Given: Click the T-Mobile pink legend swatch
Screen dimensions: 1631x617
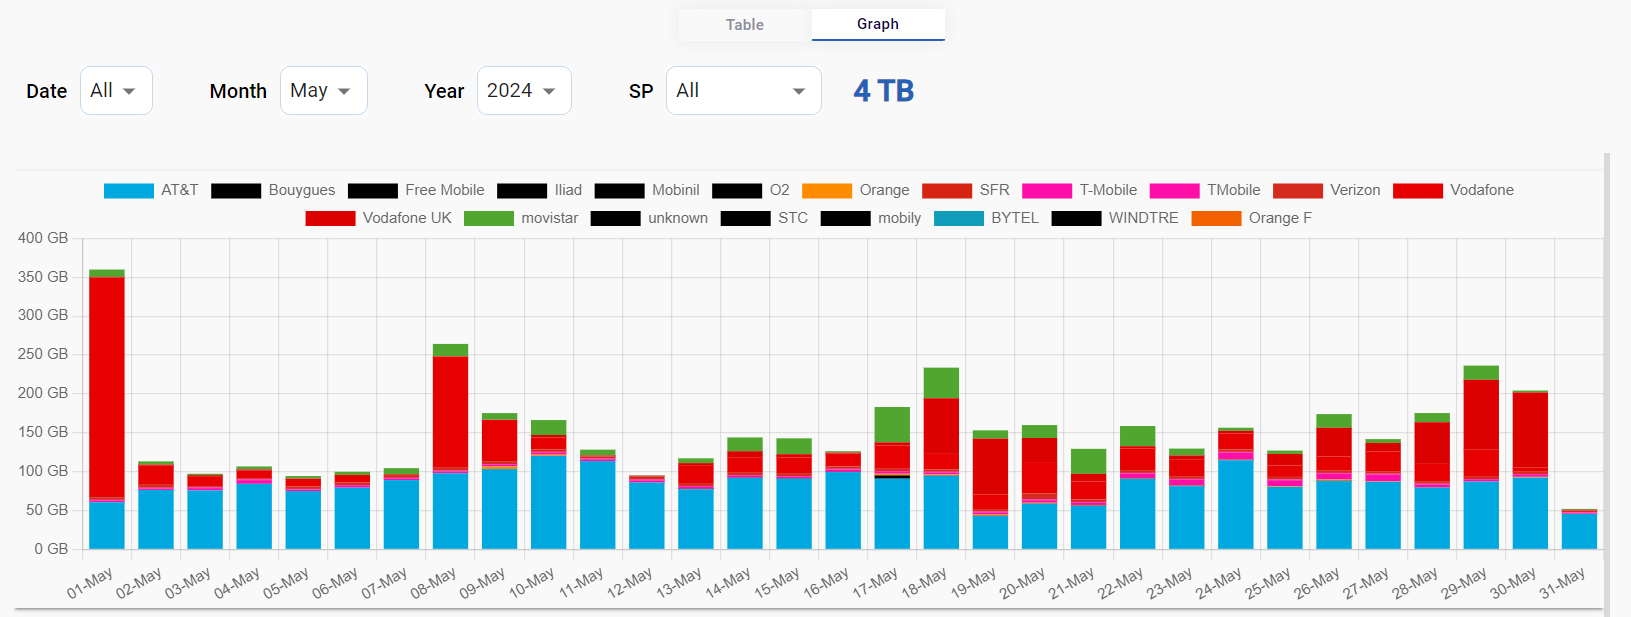Looking at the screenshot, I should pyautogui.click(x=1046, y=191).
